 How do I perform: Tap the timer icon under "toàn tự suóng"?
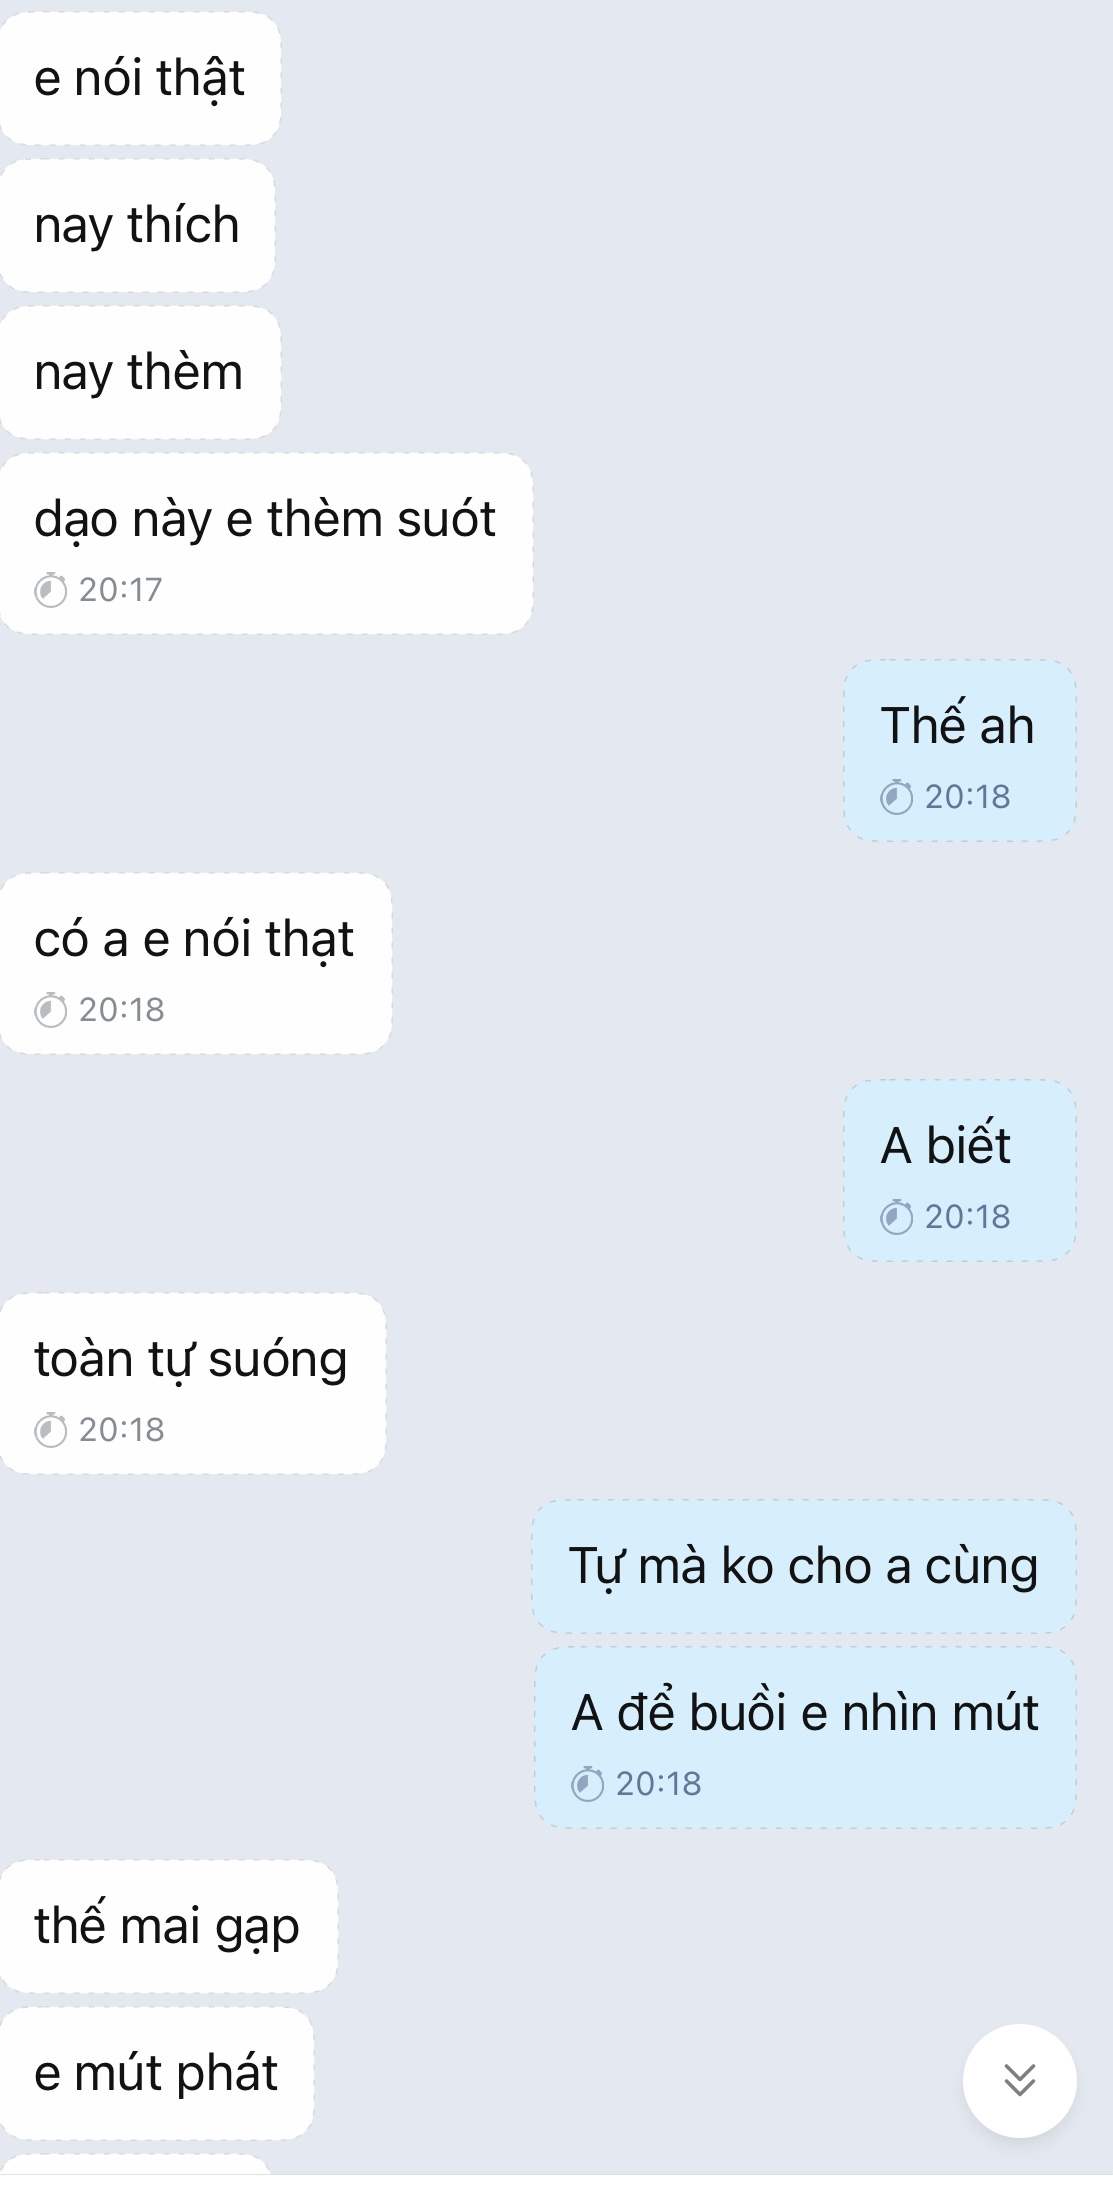[x=50, y=1430]
